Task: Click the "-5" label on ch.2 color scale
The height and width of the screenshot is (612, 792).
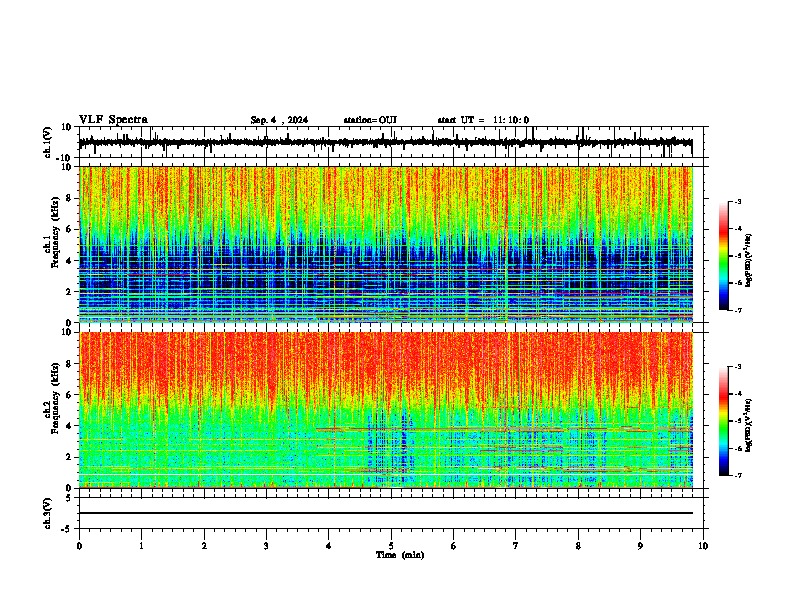Action: (x=737, y=421)
